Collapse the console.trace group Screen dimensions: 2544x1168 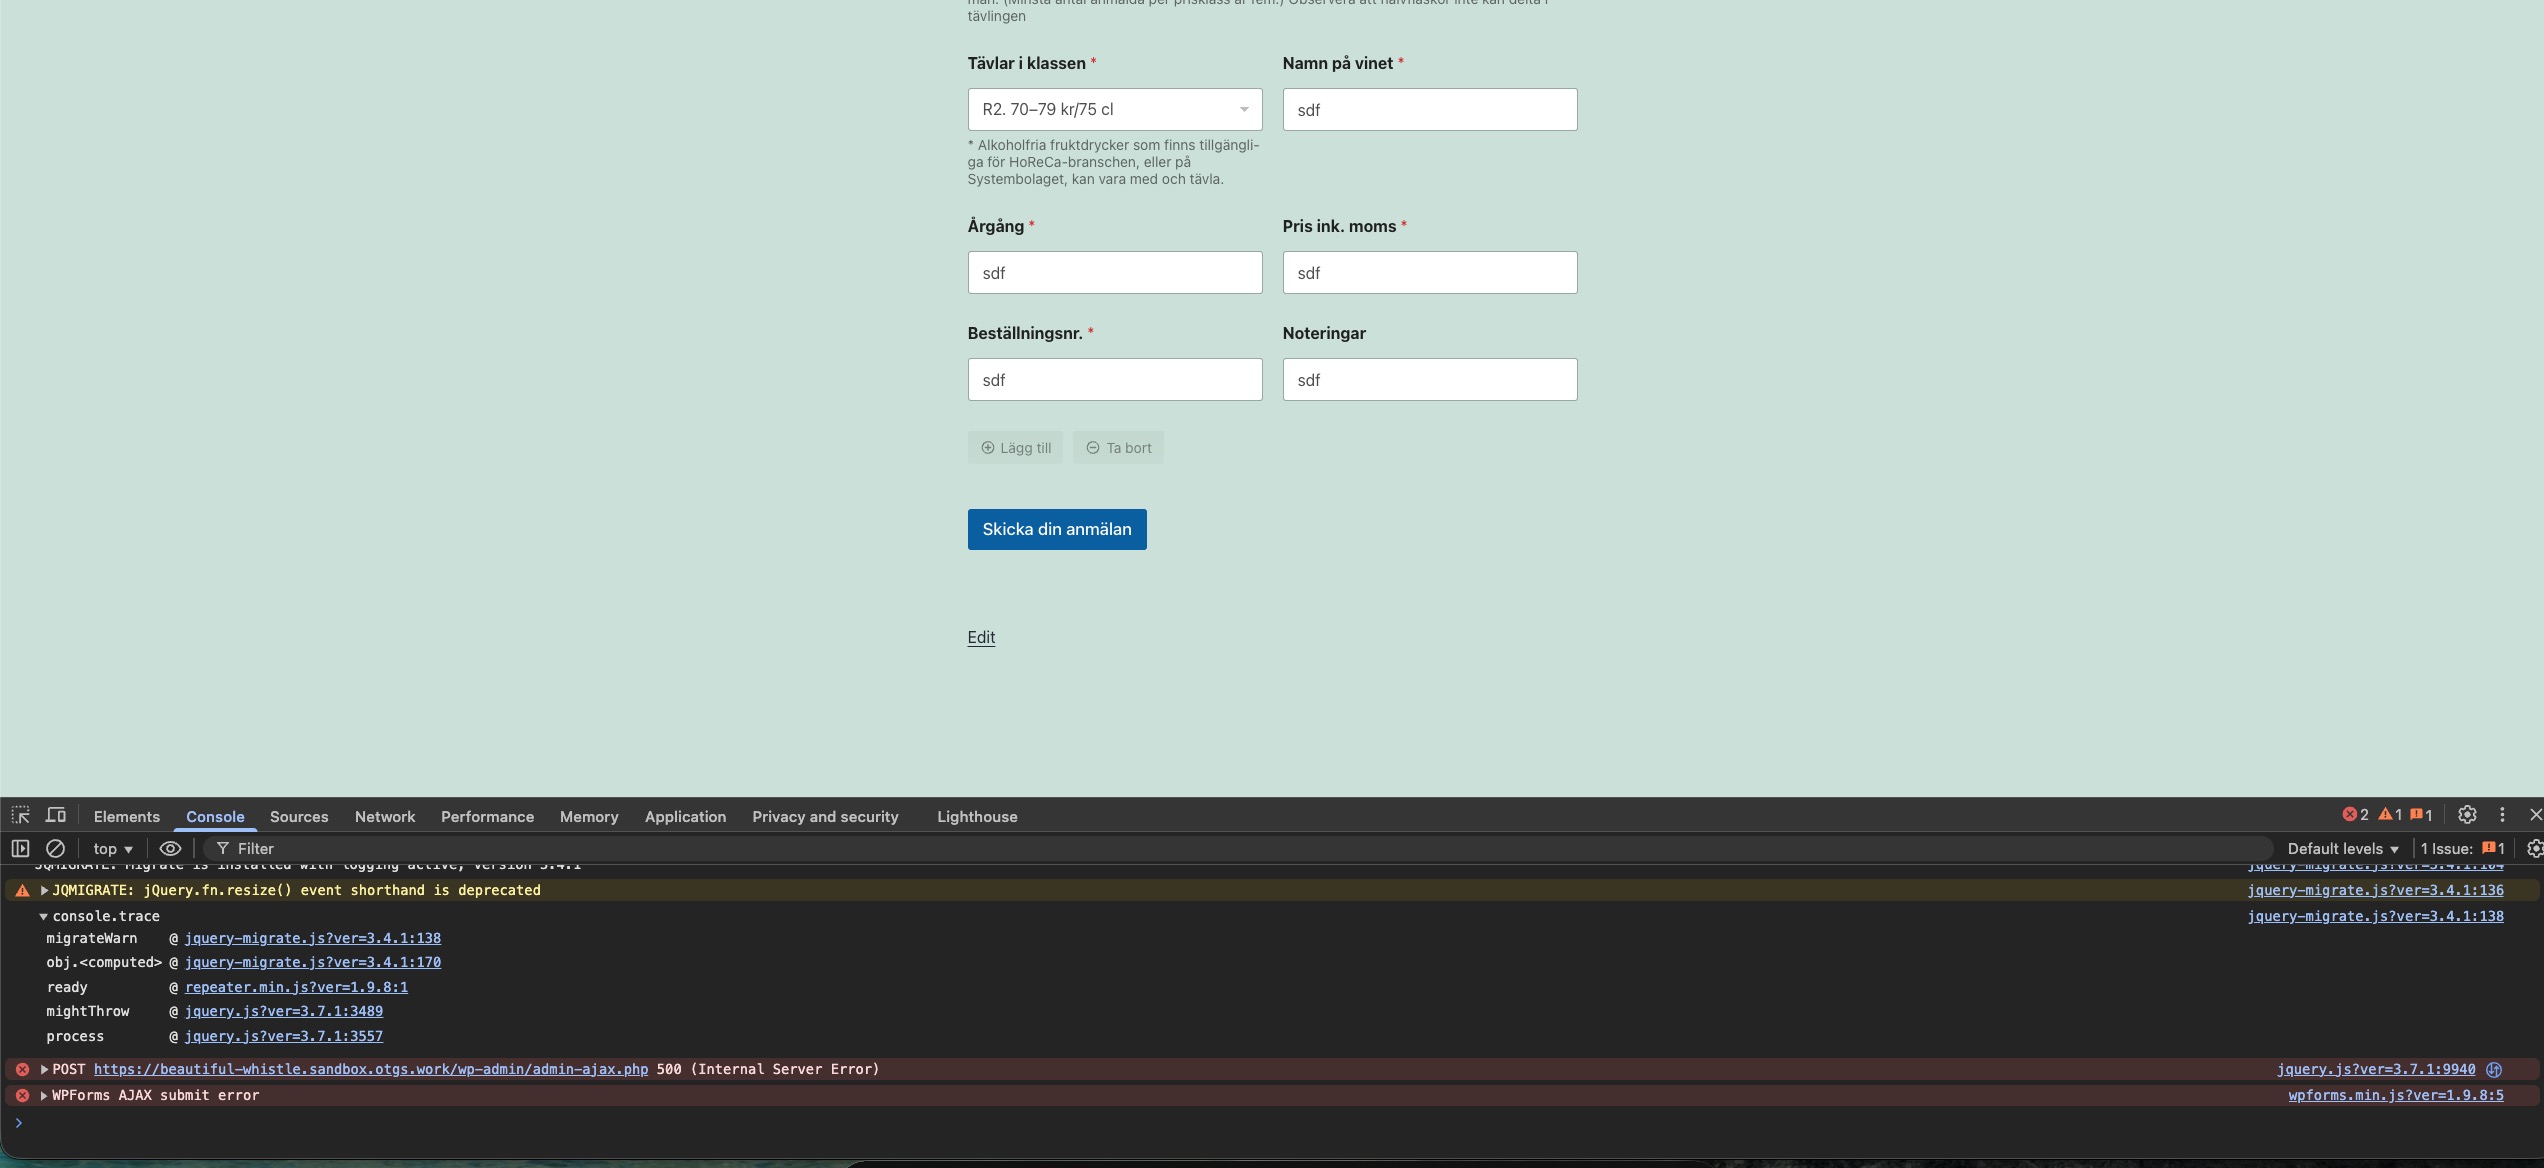click(44, 916)
